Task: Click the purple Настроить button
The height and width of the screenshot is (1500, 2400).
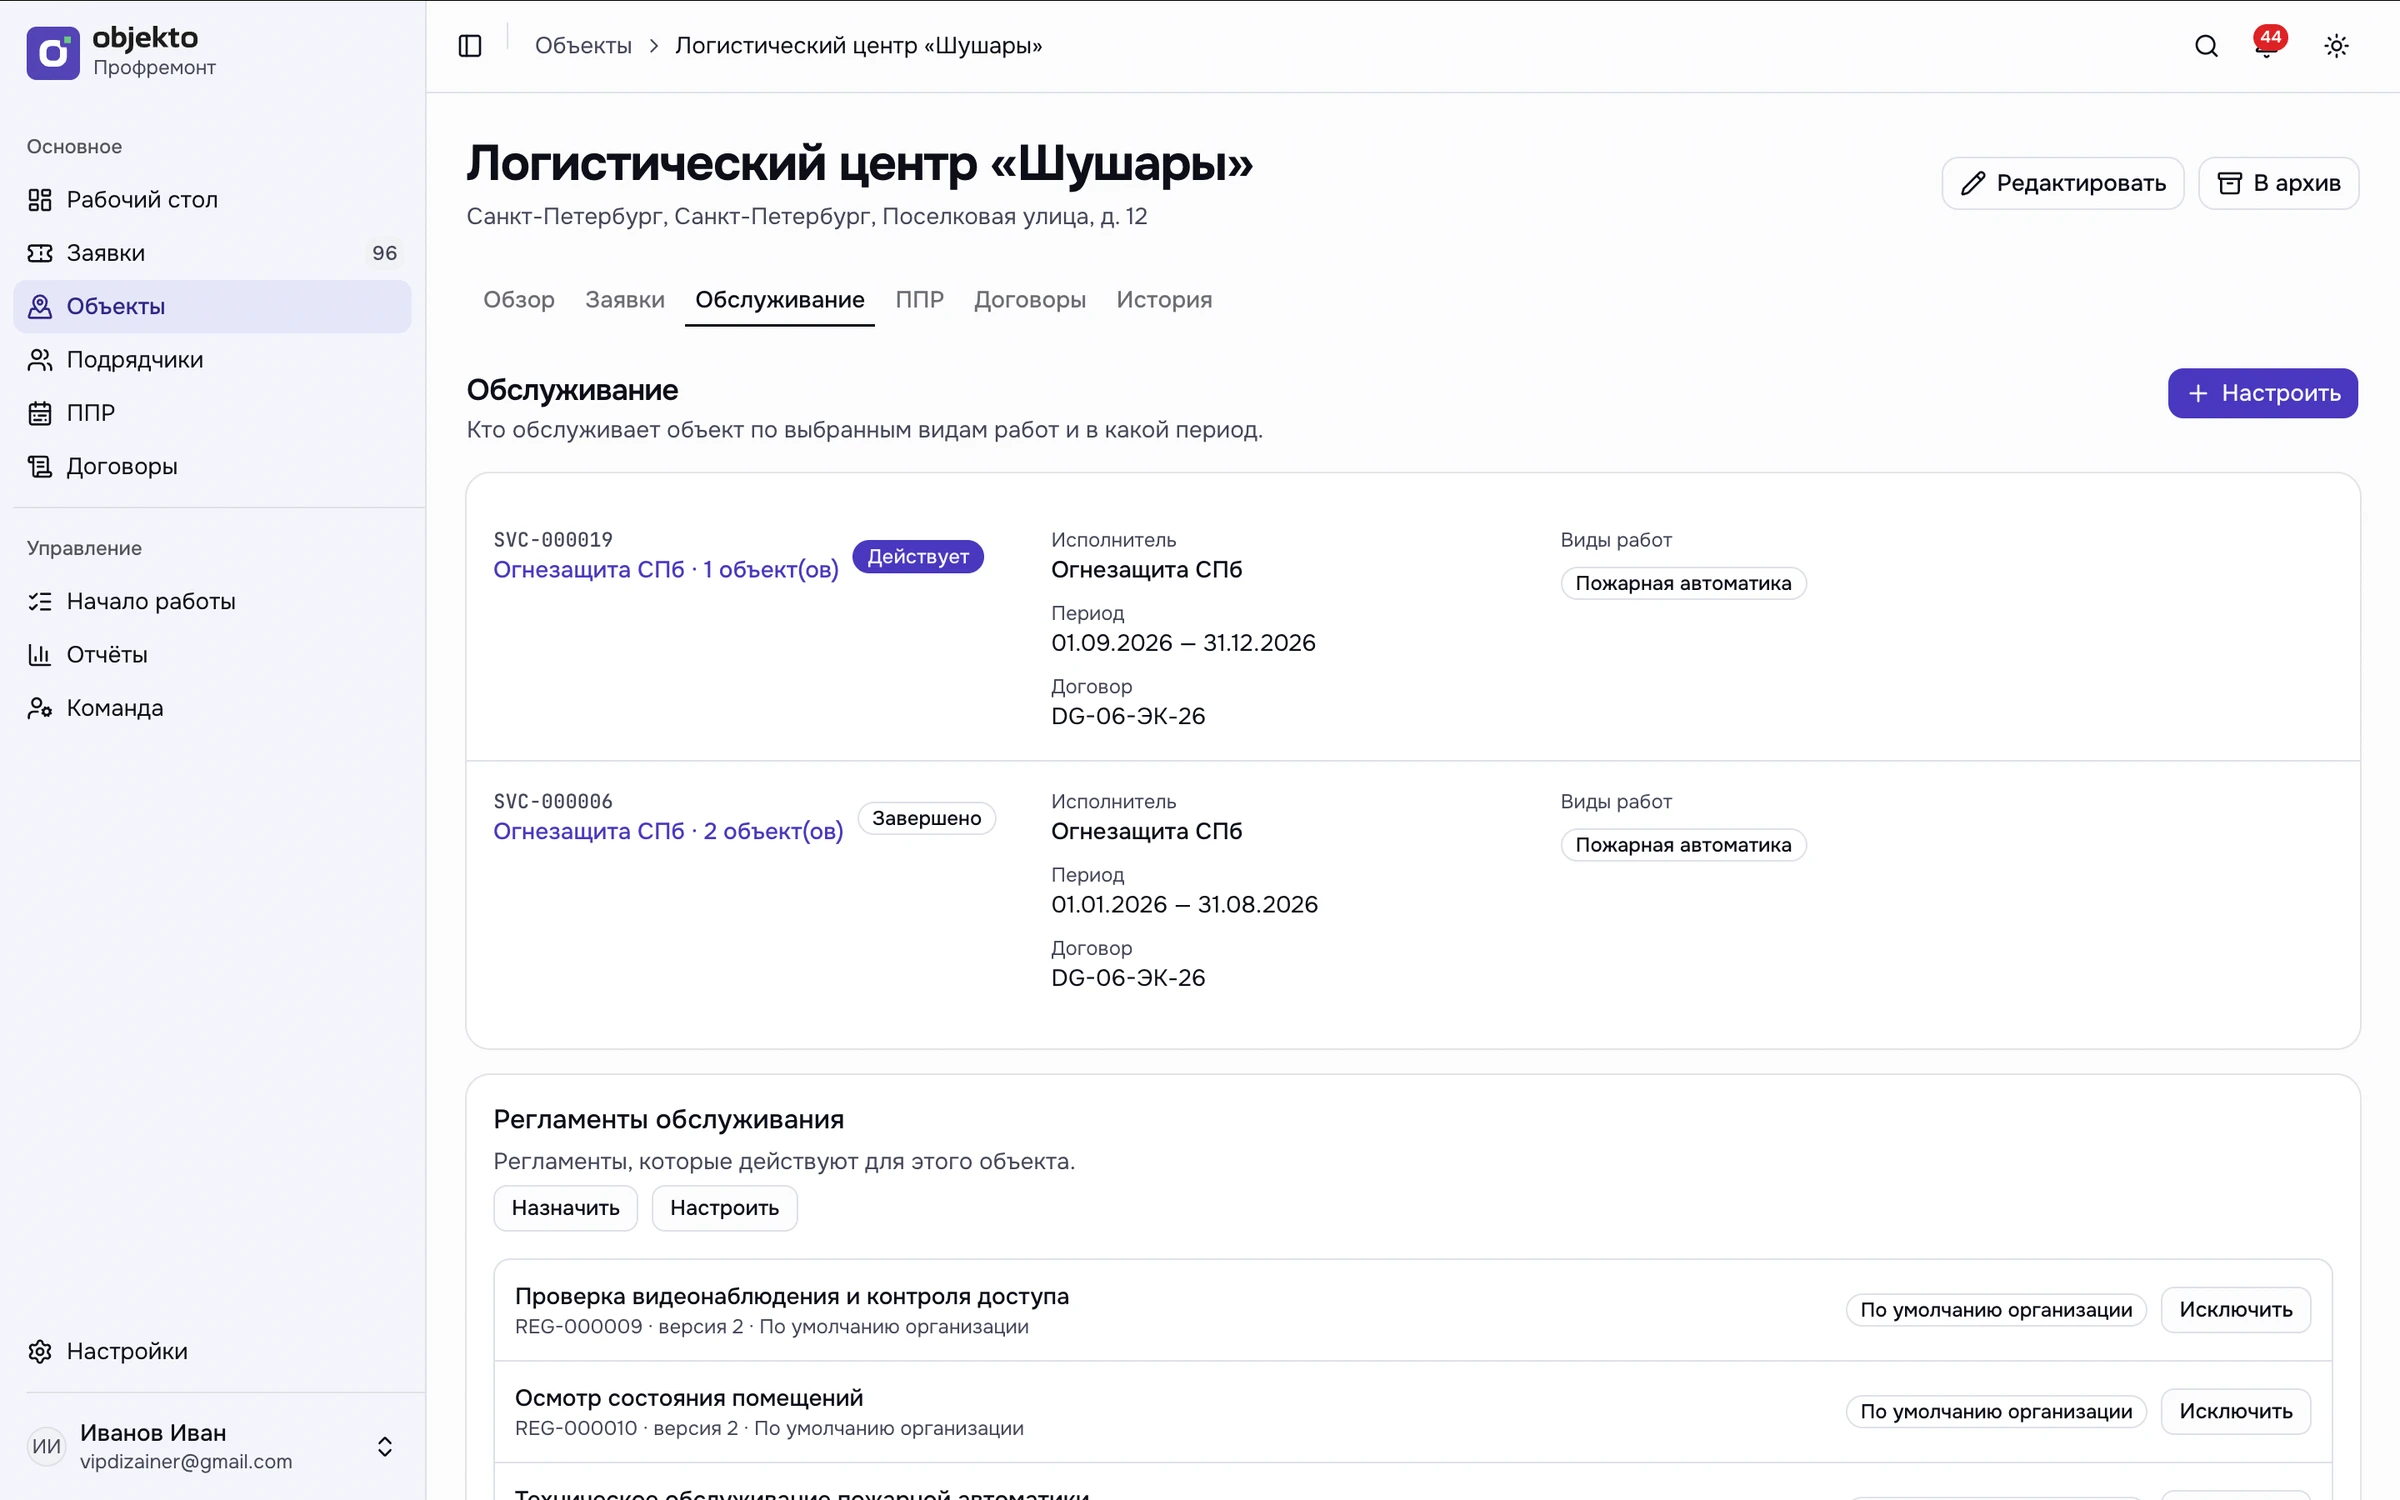Action: [2262, 393]
